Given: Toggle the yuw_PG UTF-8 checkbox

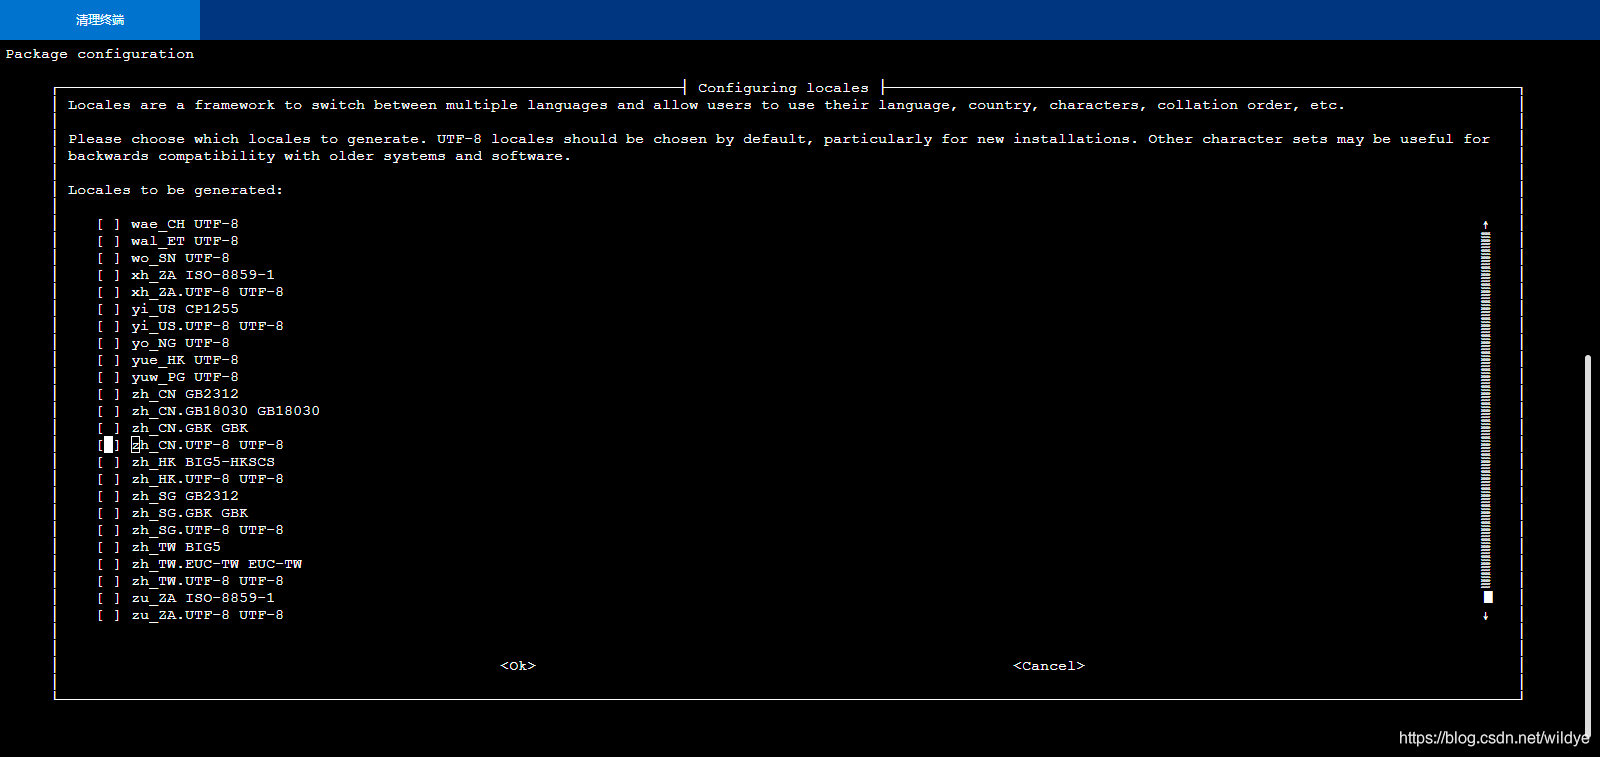Looking at the screenshot, I should click(x=108, y=377).
